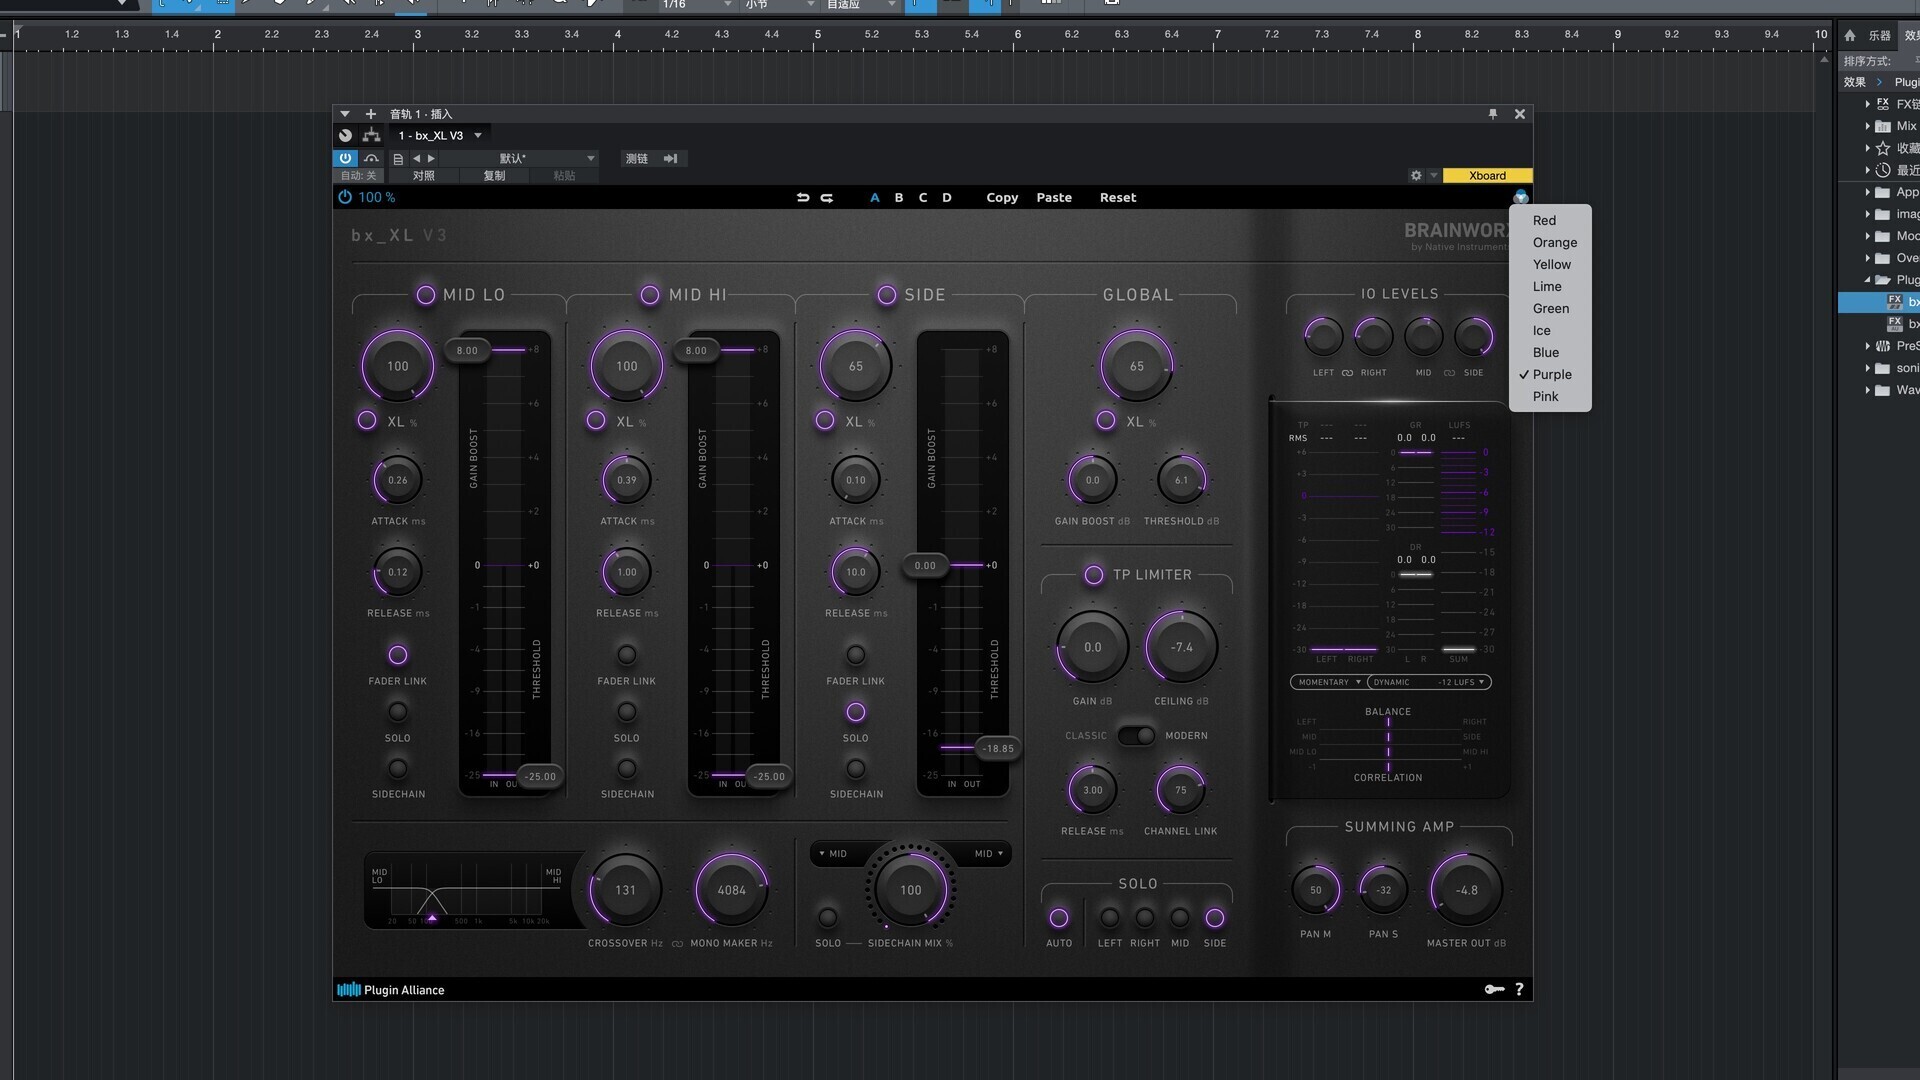Select settings slot B
This screenshot has height=1080, width=1920.
[x=899, y=198]
